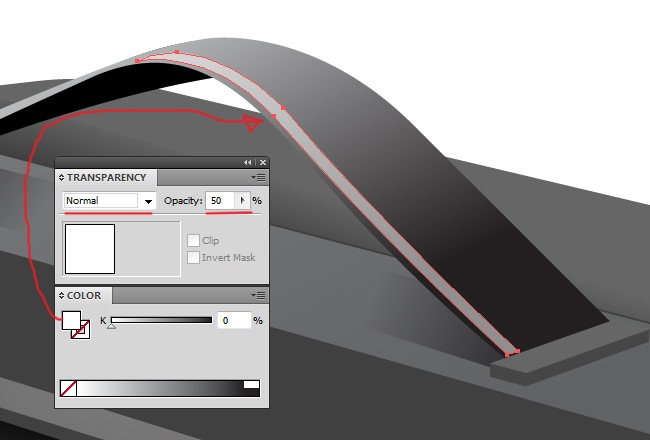Pick a gray from the grayscale spectrum bar
Image resolution: width=650 pixels, height=440 pixels.
click(160, 389)
